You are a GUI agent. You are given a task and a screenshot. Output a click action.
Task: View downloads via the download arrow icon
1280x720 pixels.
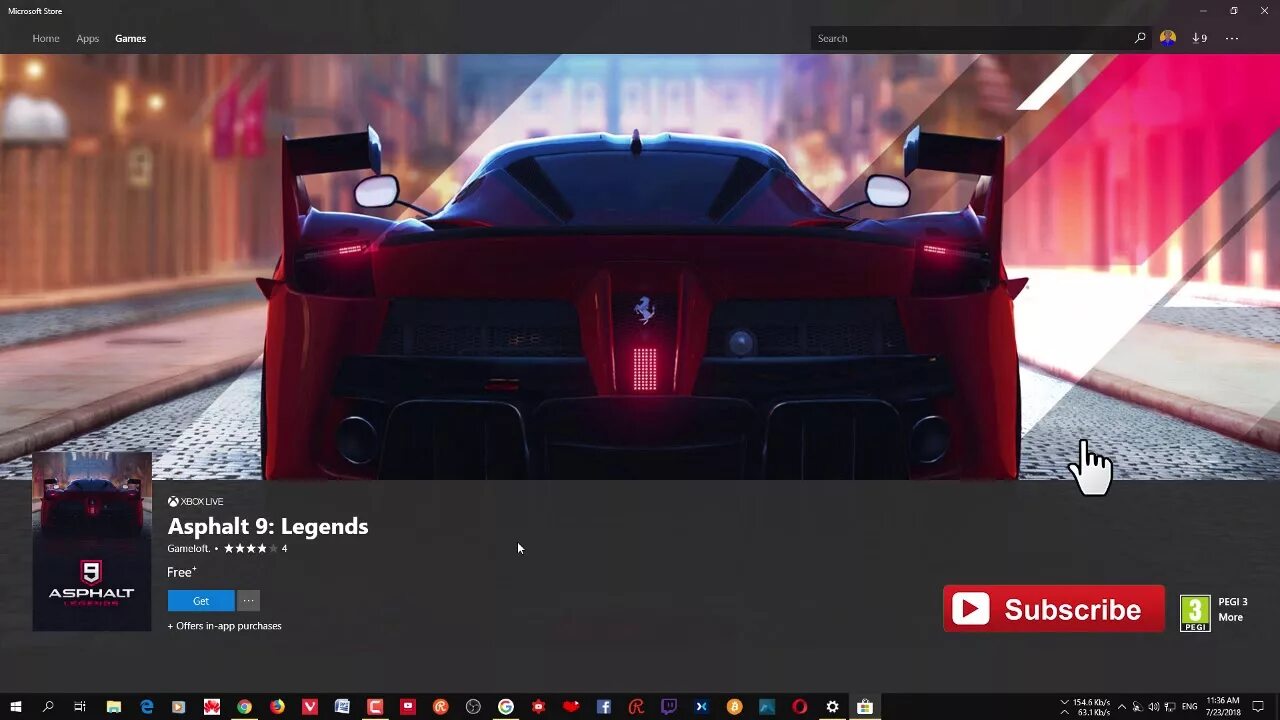point(1196,38)
